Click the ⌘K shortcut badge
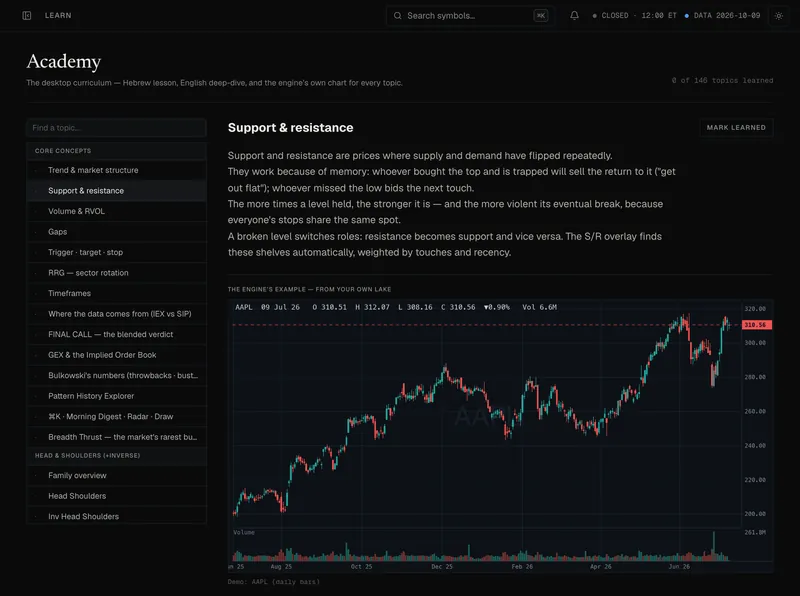Screen dimensions: 800x596 (540, 16)
